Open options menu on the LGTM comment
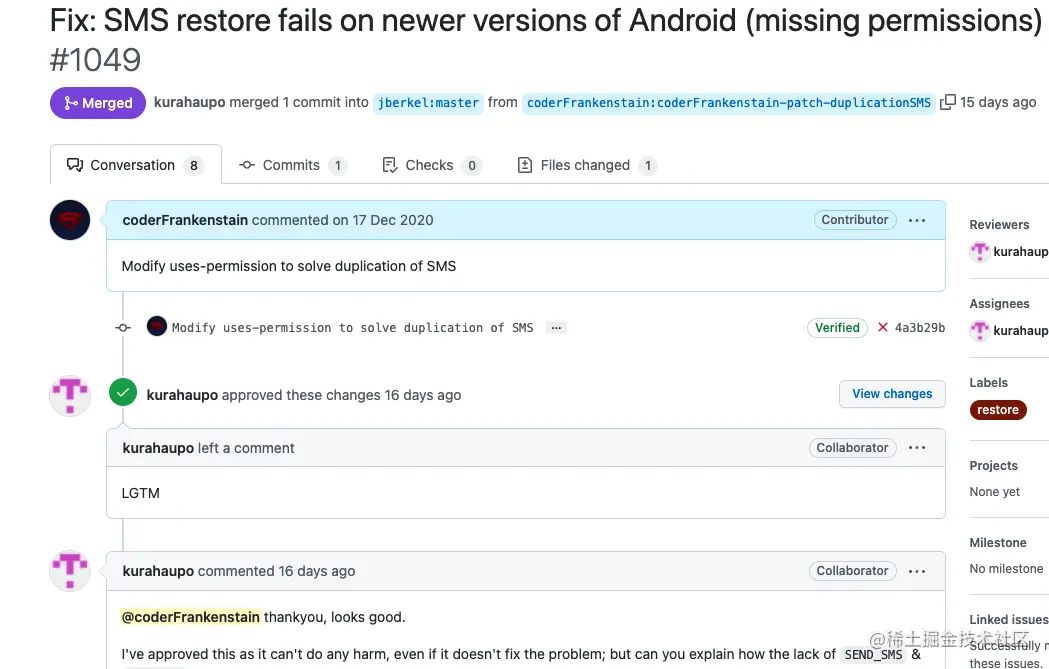 click(917, 448)
